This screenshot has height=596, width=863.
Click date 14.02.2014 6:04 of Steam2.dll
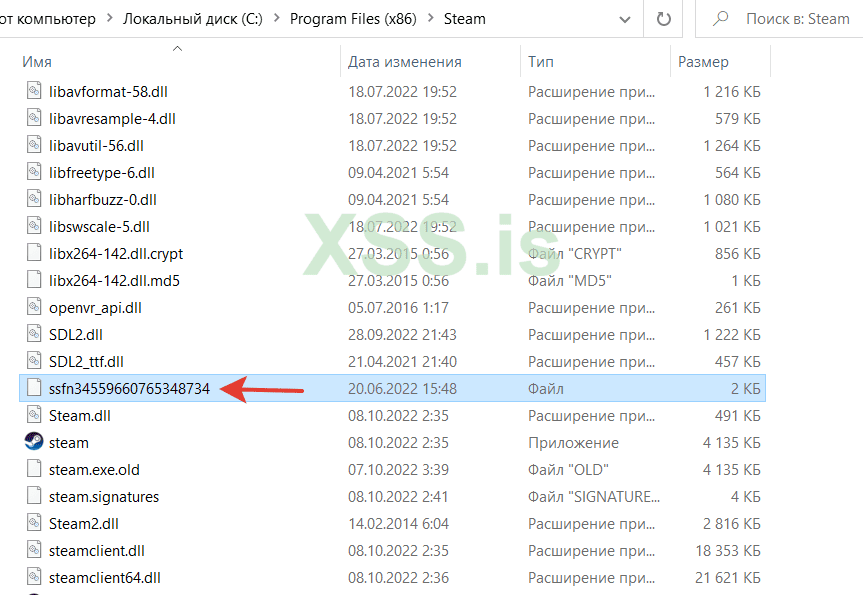[398, 523]
